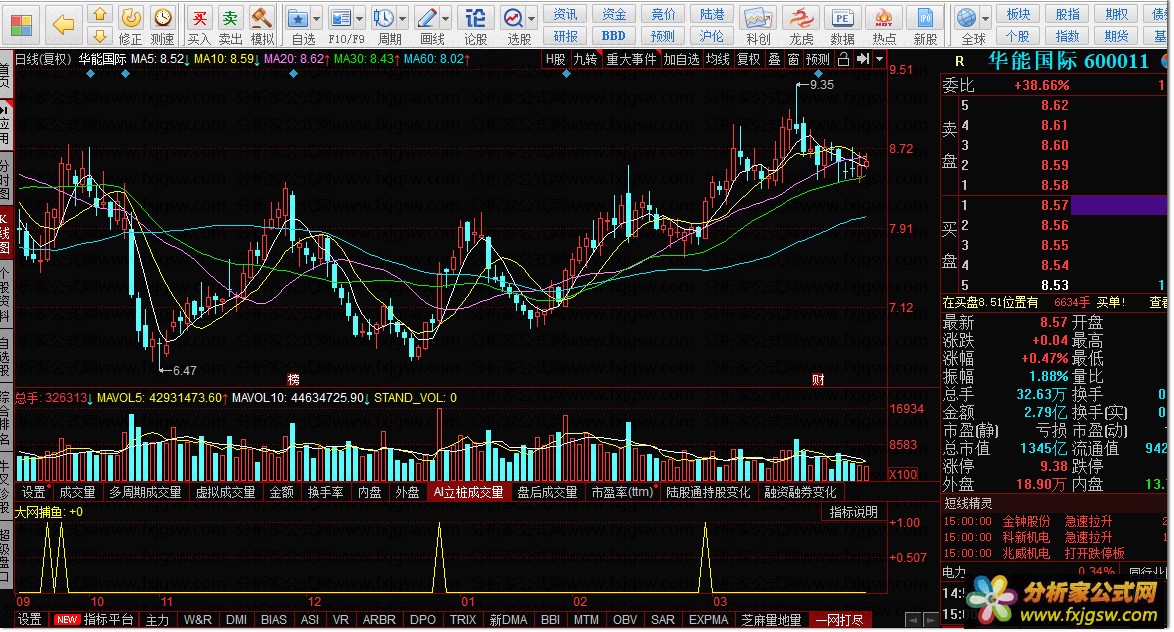Toggle the 复权 adjustment option

coord(748,59)
